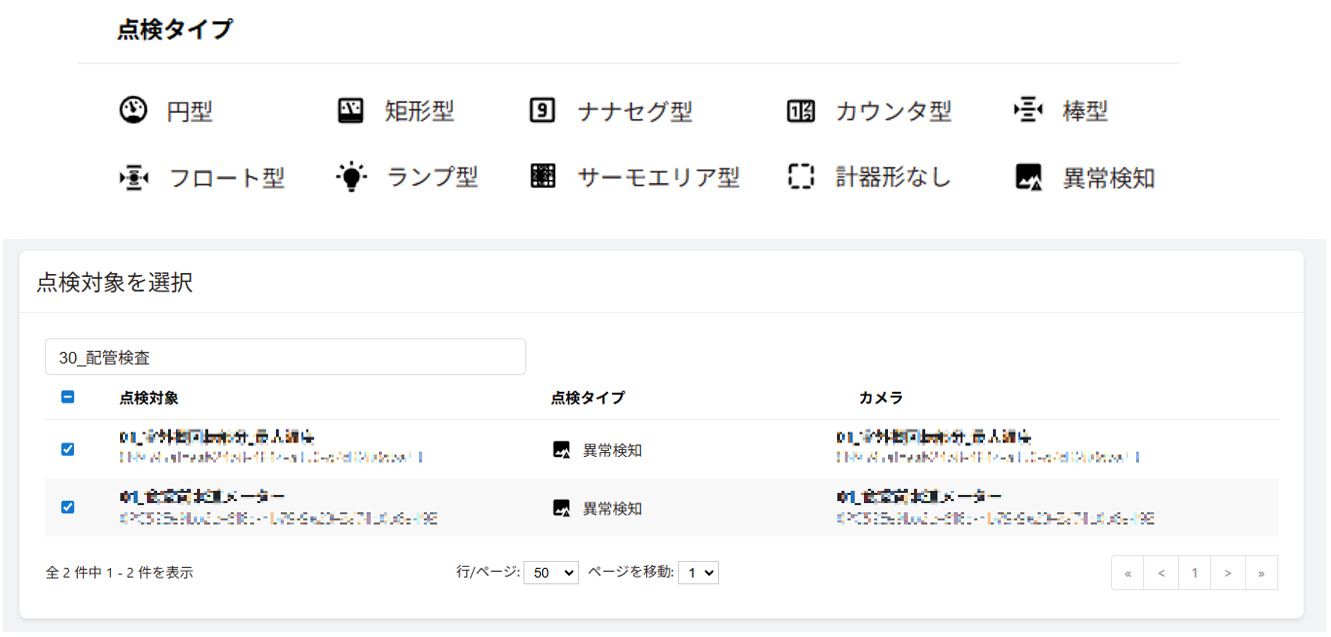Click the ランプ型 label text
Viewport: 1331px width, 637px height.
(433, 178)
